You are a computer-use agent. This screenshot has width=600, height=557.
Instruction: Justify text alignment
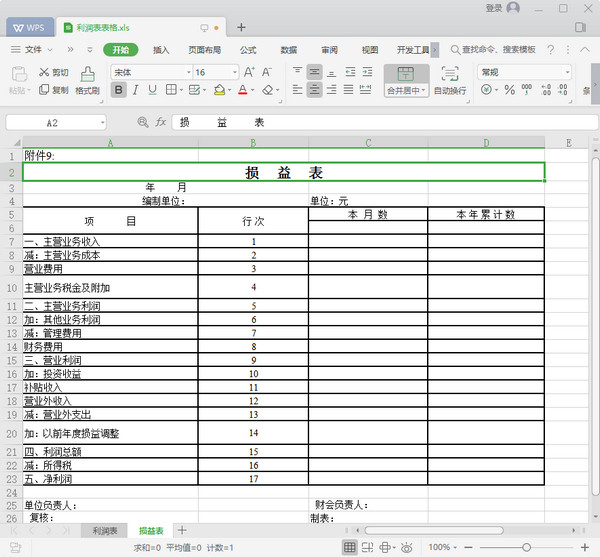[x=348, y=90]
